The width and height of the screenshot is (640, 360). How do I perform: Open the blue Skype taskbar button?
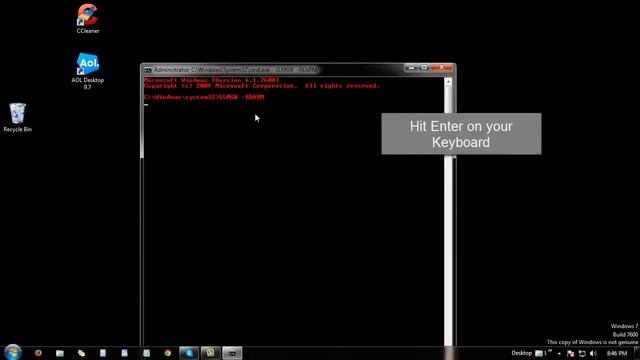point(189,353)
